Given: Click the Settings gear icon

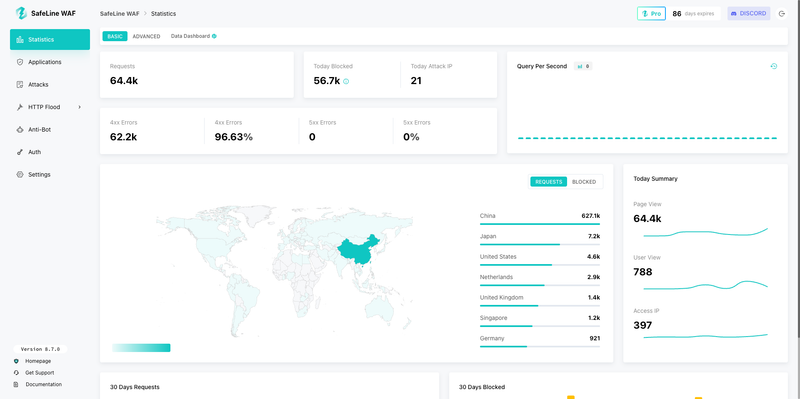Looking at the screenshot, I should click(20, 174).
